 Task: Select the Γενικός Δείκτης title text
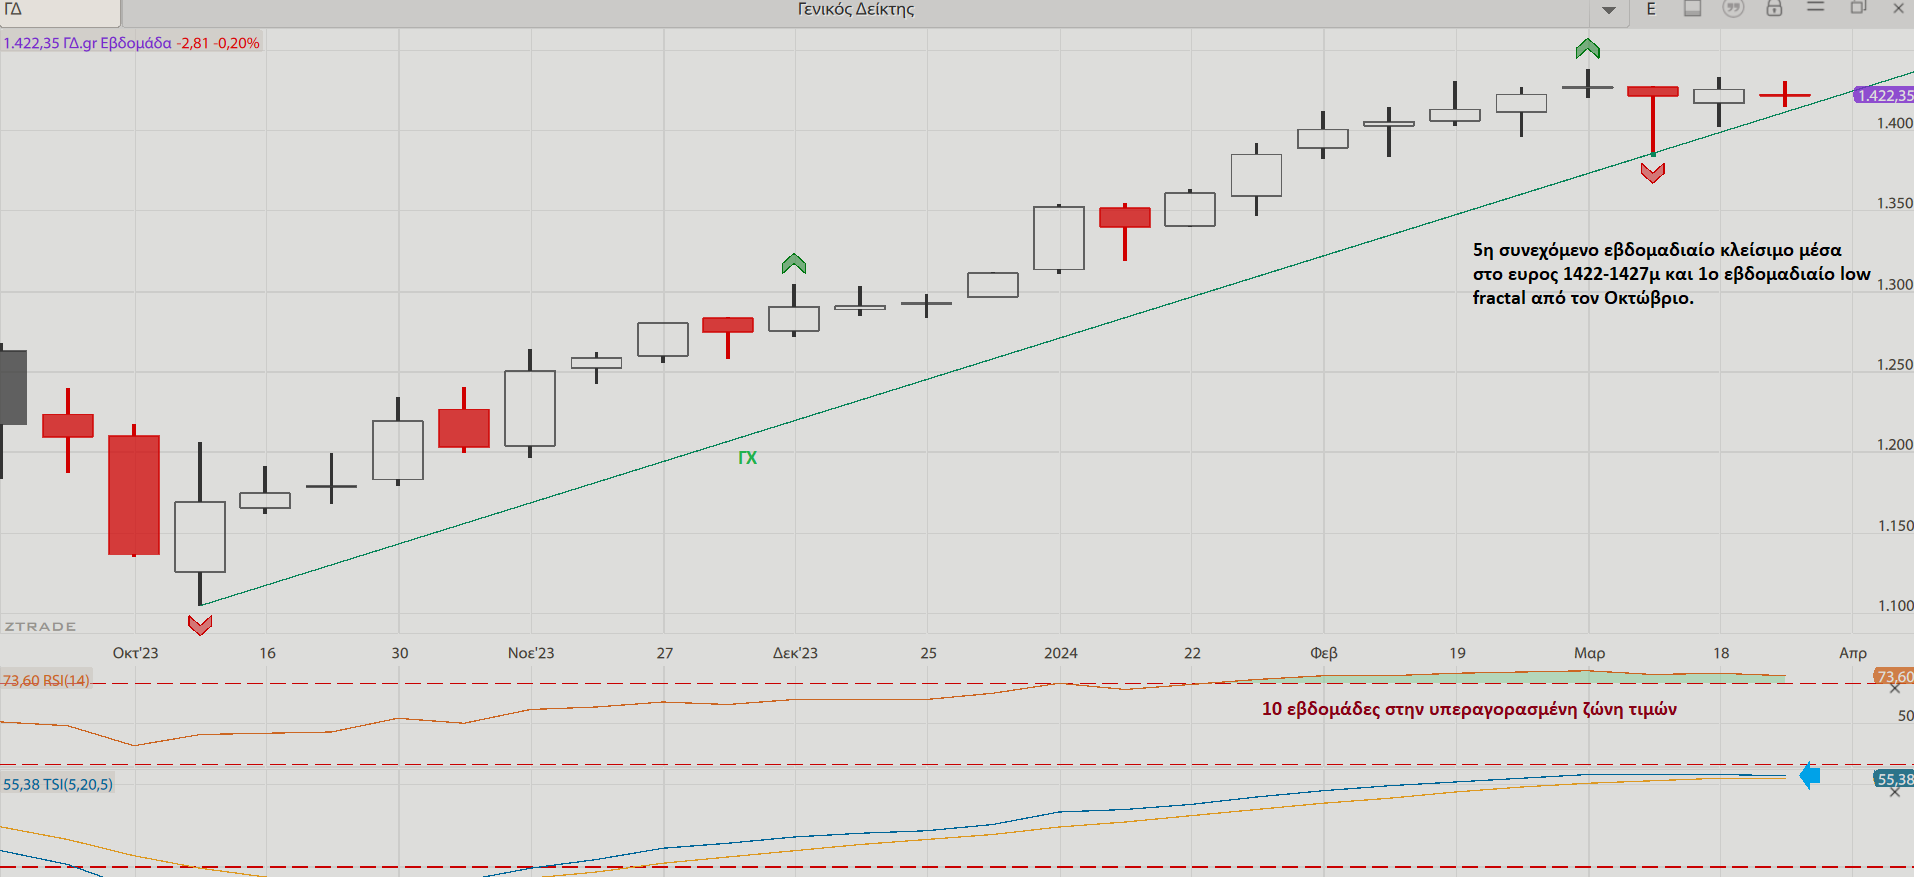(x=856, y=9)
